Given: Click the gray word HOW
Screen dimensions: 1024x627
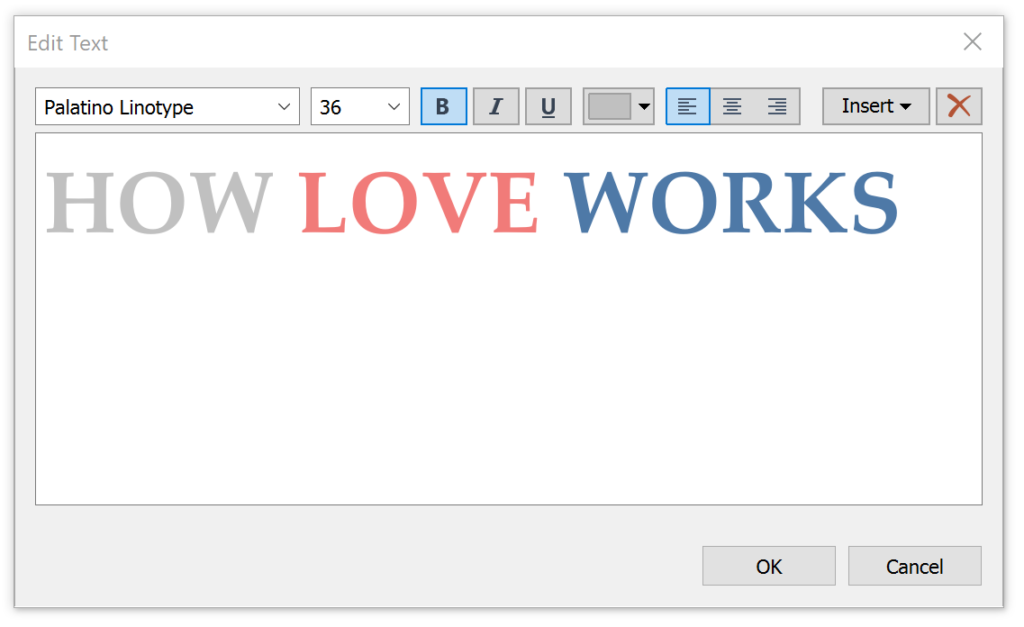Looking at the screenshot, I should 159,202.
